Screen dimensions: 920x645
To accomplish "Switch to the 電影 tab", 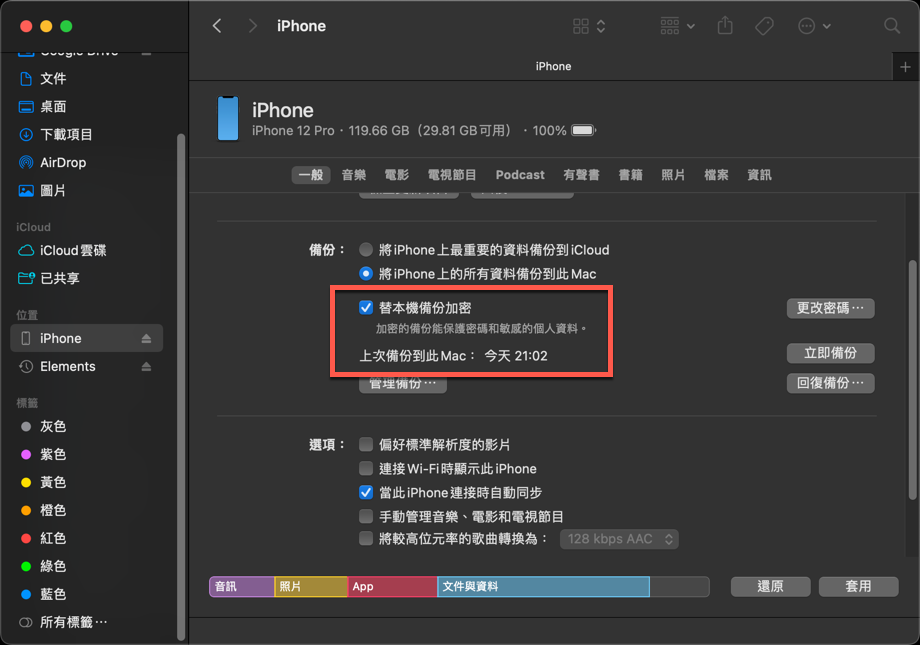I will click(397, 175).
